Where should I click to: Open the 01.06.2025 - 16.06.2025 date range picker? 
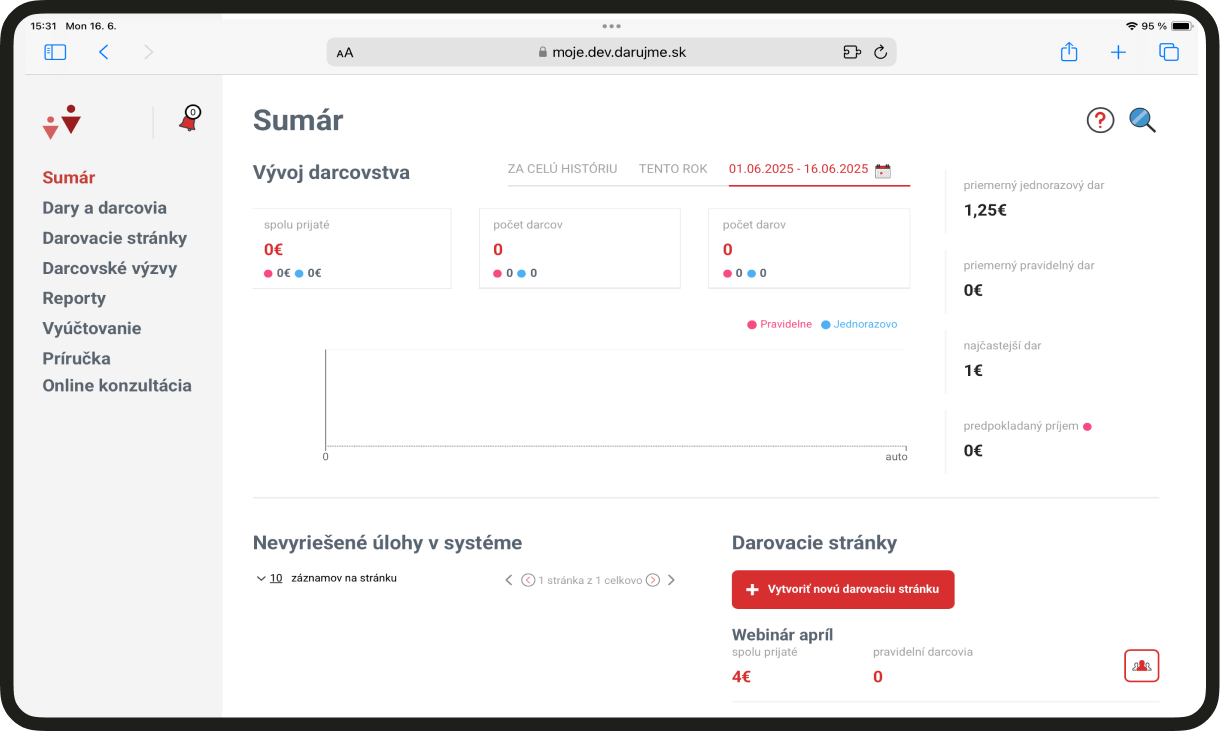point(798,169)
